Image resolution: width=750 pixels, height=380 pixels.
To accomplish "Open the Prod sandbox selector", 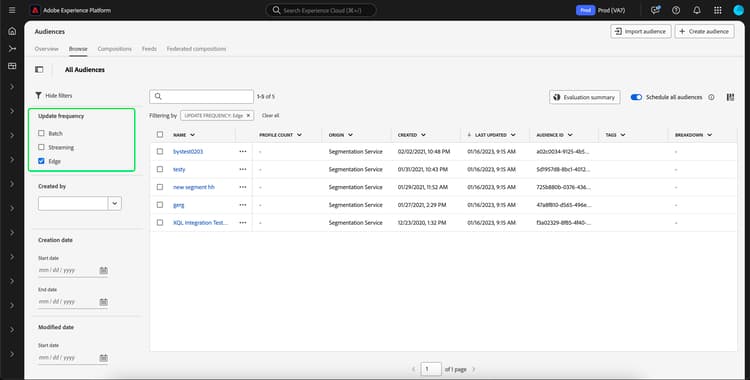I will [601, 10].
